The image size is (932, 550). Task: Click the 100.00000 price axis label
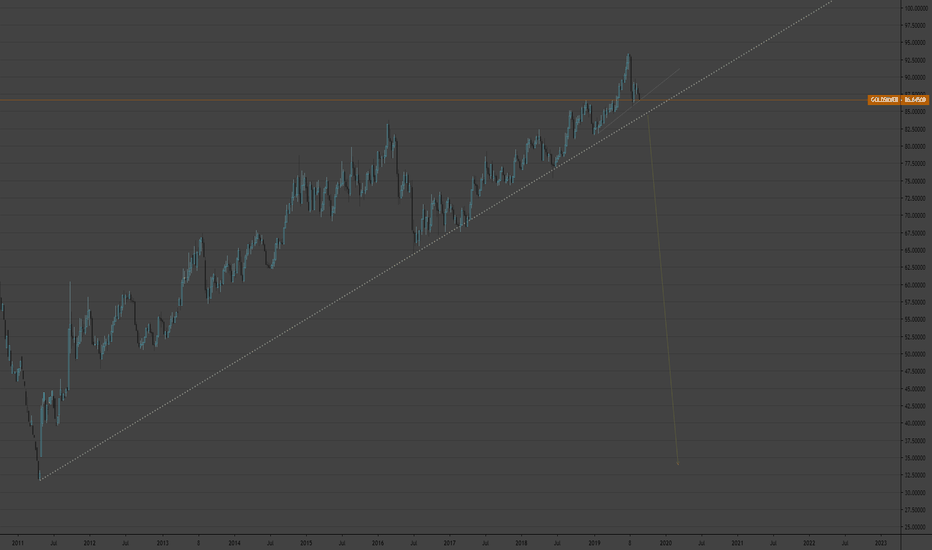tap(915, 8)
